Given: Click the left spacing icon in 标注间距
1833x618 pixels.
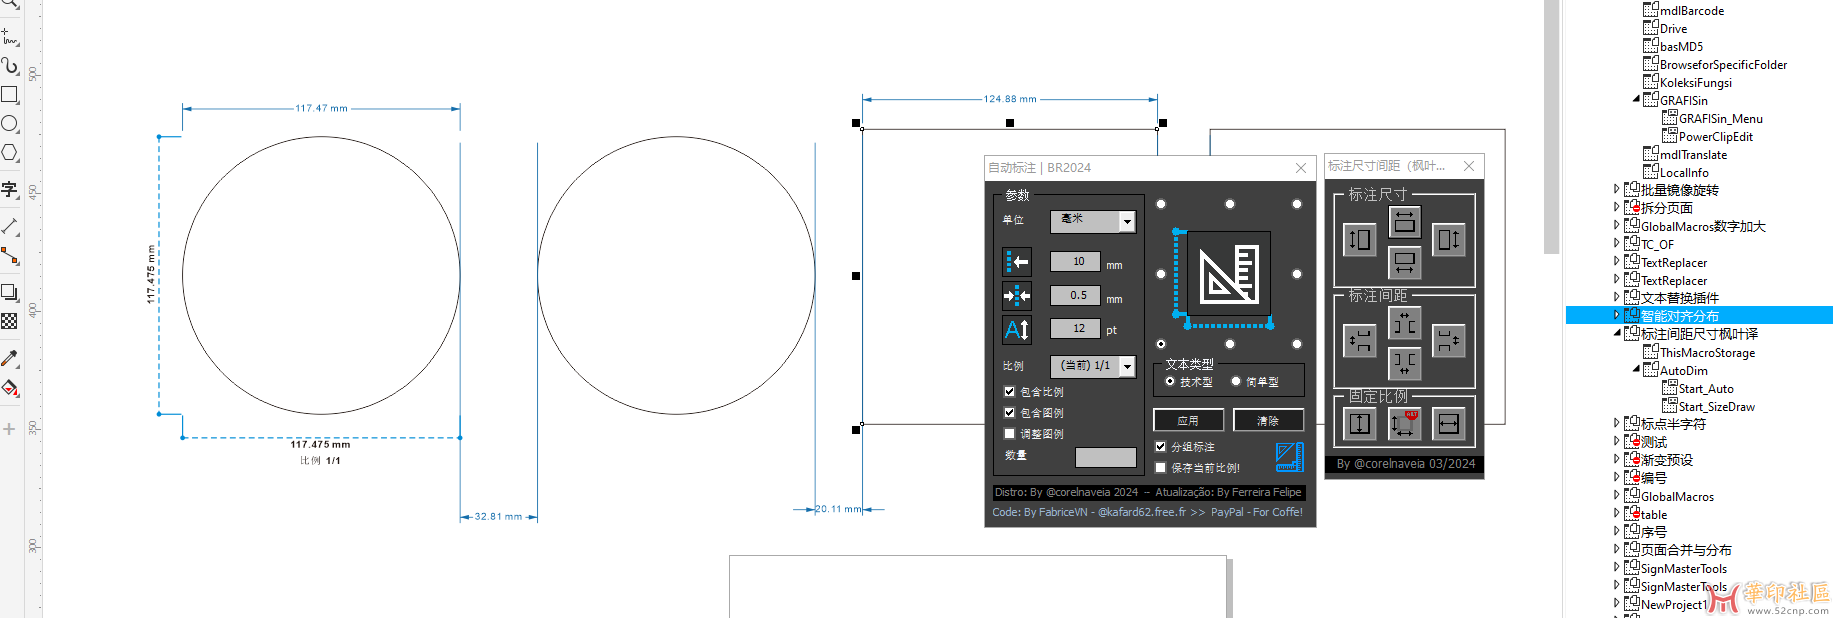Looking at the screenshot, I should (1360, 341).
